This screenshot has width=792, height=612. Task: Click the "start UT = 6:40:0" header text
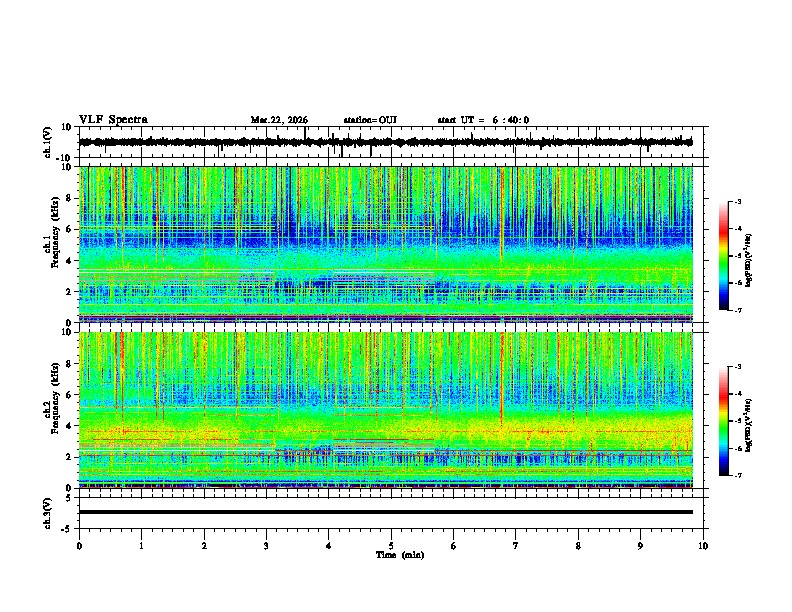[x=483, y=120]
